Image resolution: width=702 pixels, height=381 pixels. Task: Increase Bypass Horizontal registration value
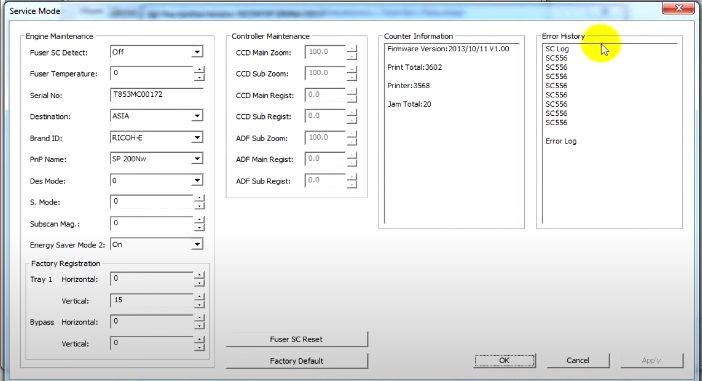199,318
